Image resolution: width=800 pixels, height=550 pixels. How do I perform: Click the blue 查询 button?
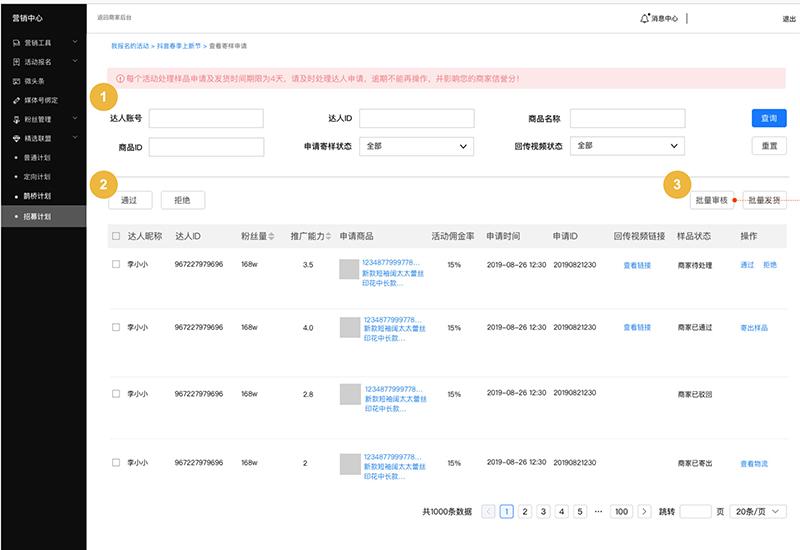pos(768,118)
